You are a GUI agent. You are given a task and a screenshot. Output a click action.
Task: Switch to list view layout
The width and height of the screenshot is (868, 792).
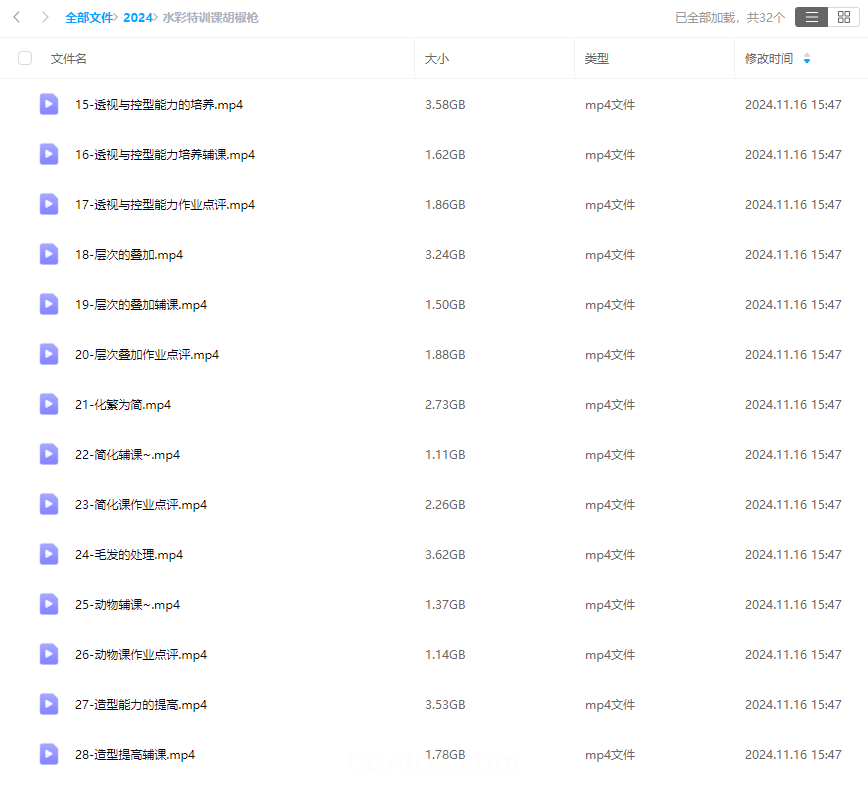(x=811, y=17)
